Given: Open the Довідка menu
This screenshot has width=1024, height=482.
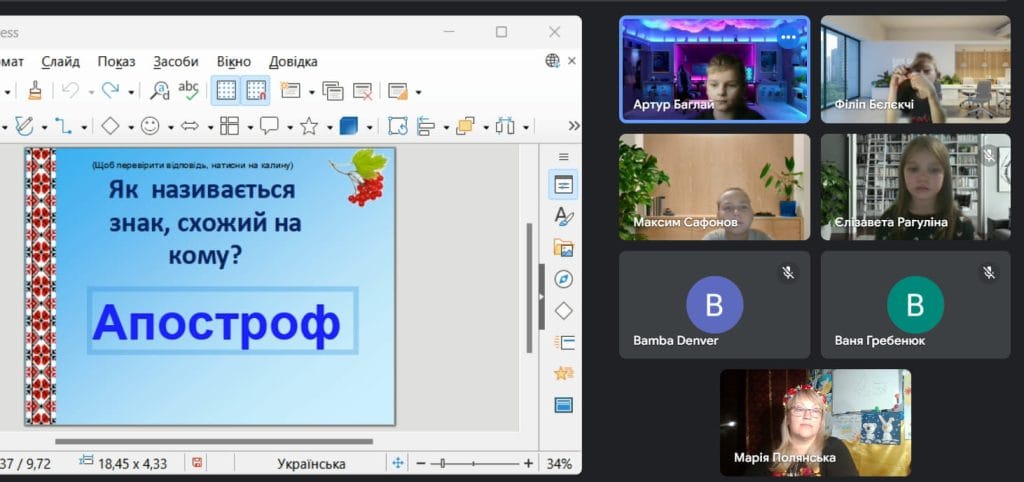Looking at the screenshot, I should point(293,61).
